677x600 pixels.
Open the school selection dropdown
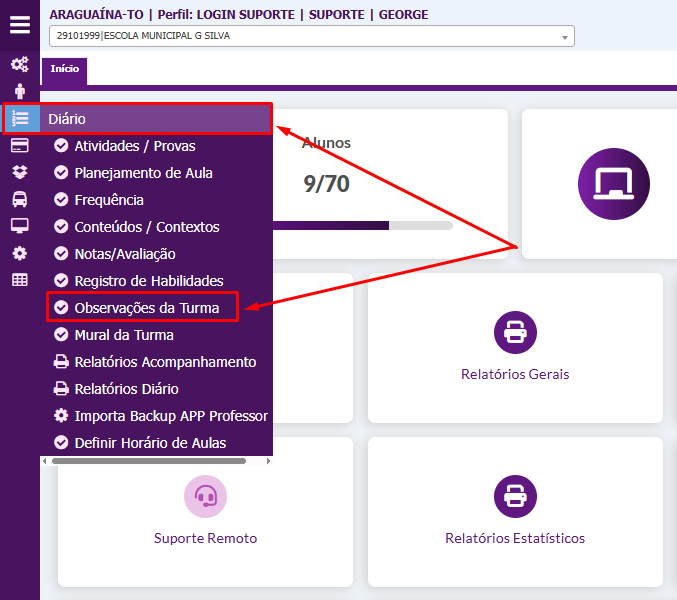coord(311,37)
